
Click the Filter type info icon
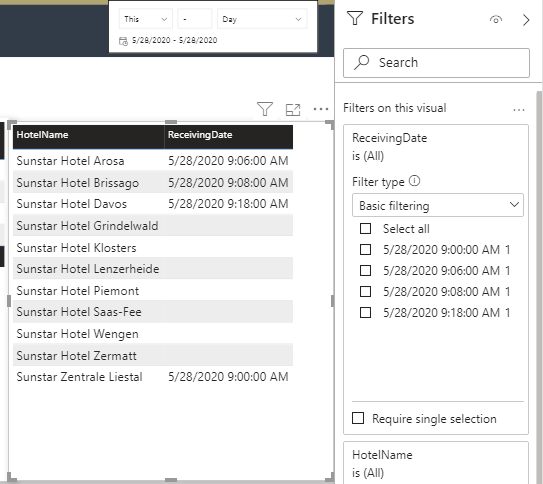(414, 181)
